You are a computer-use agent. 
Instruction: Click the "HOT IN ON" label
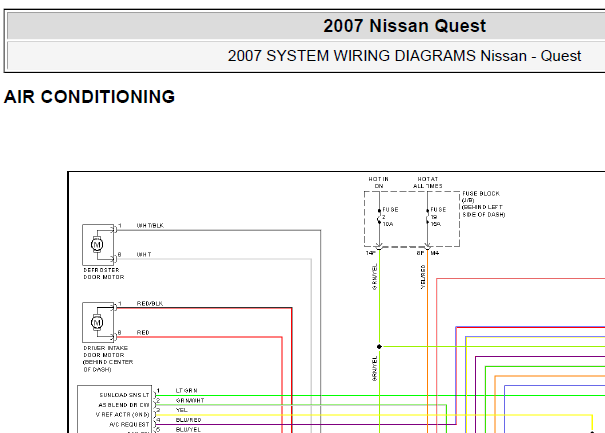pyautogui.click(x=379, y=183)
